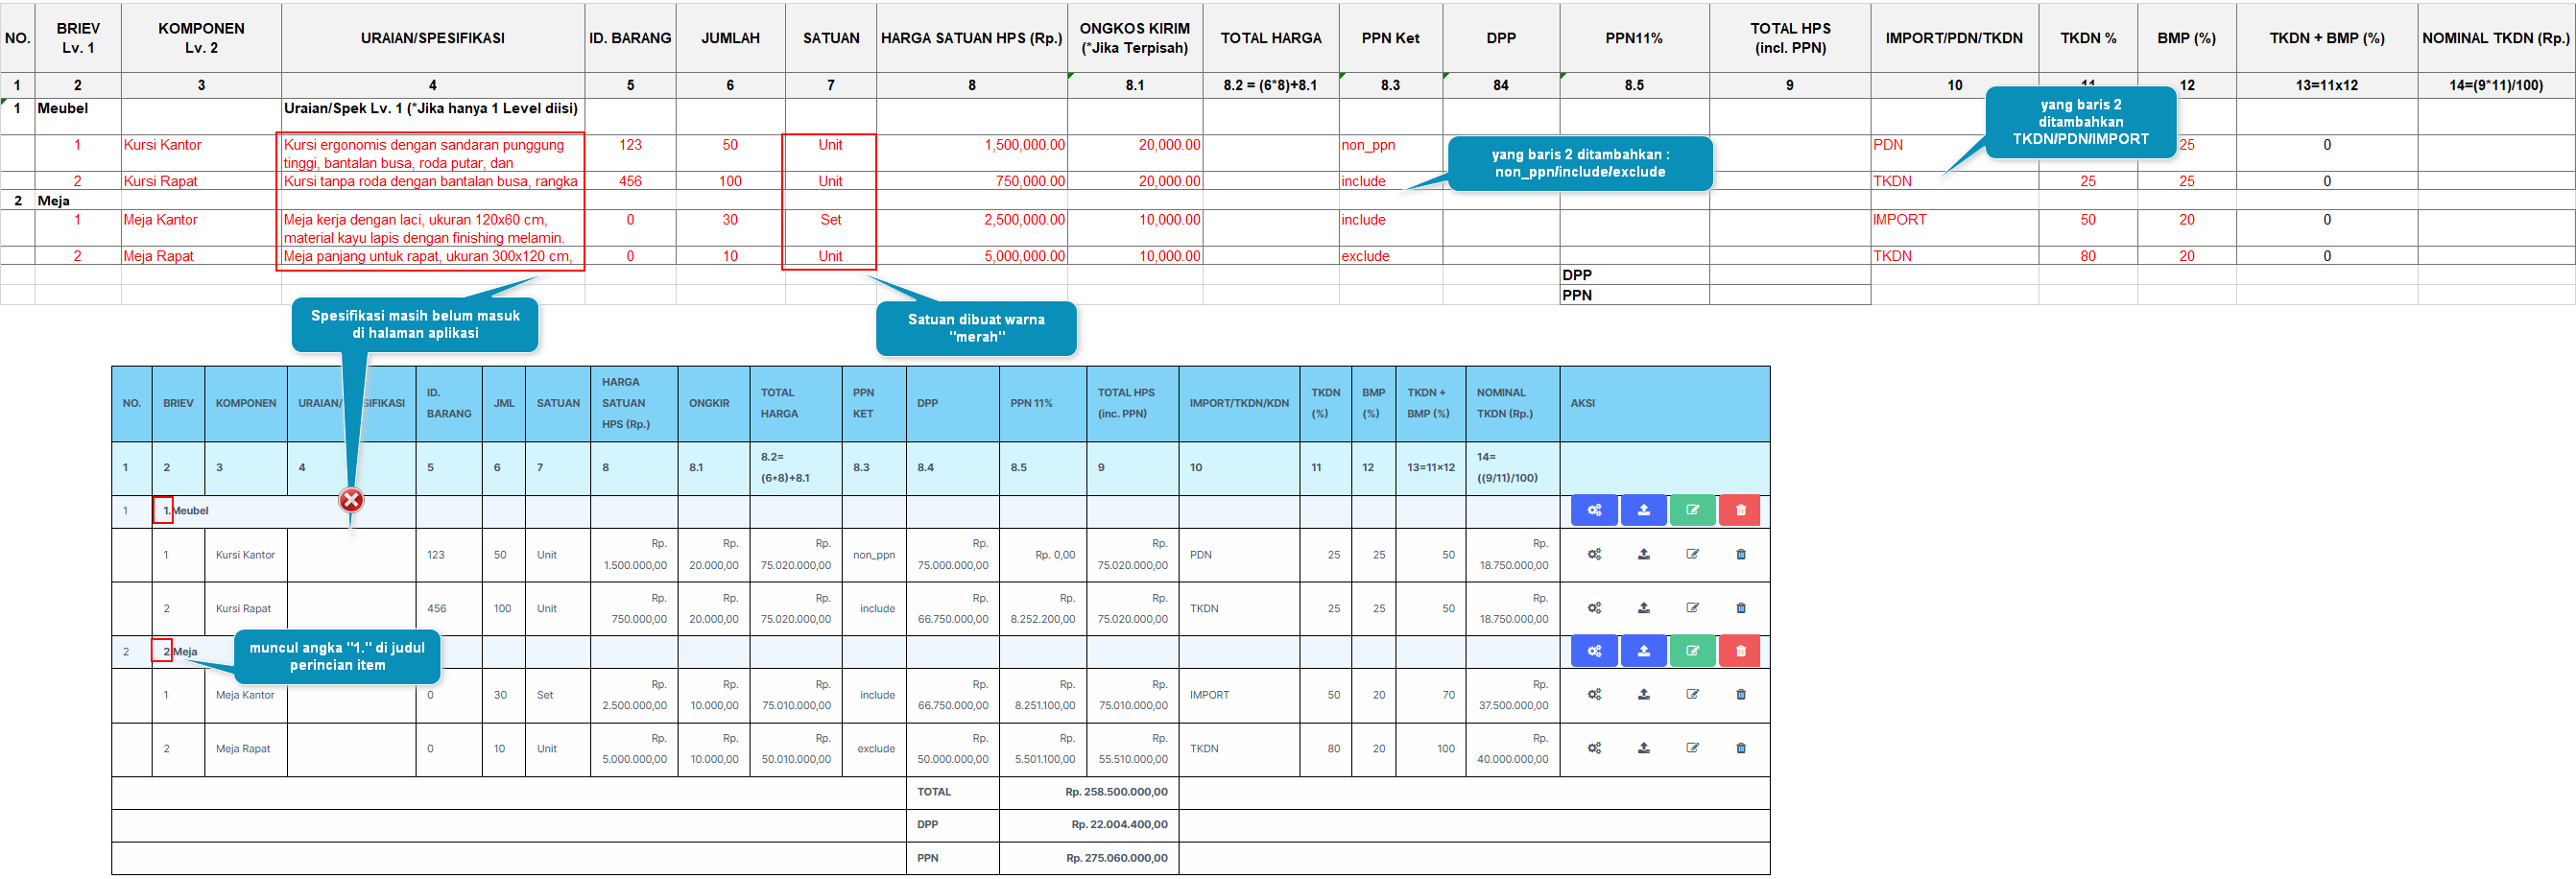2576x879 pixels.
Task: Click 'Meubel' group row title in blue table
Action: [x=190, y=511]
